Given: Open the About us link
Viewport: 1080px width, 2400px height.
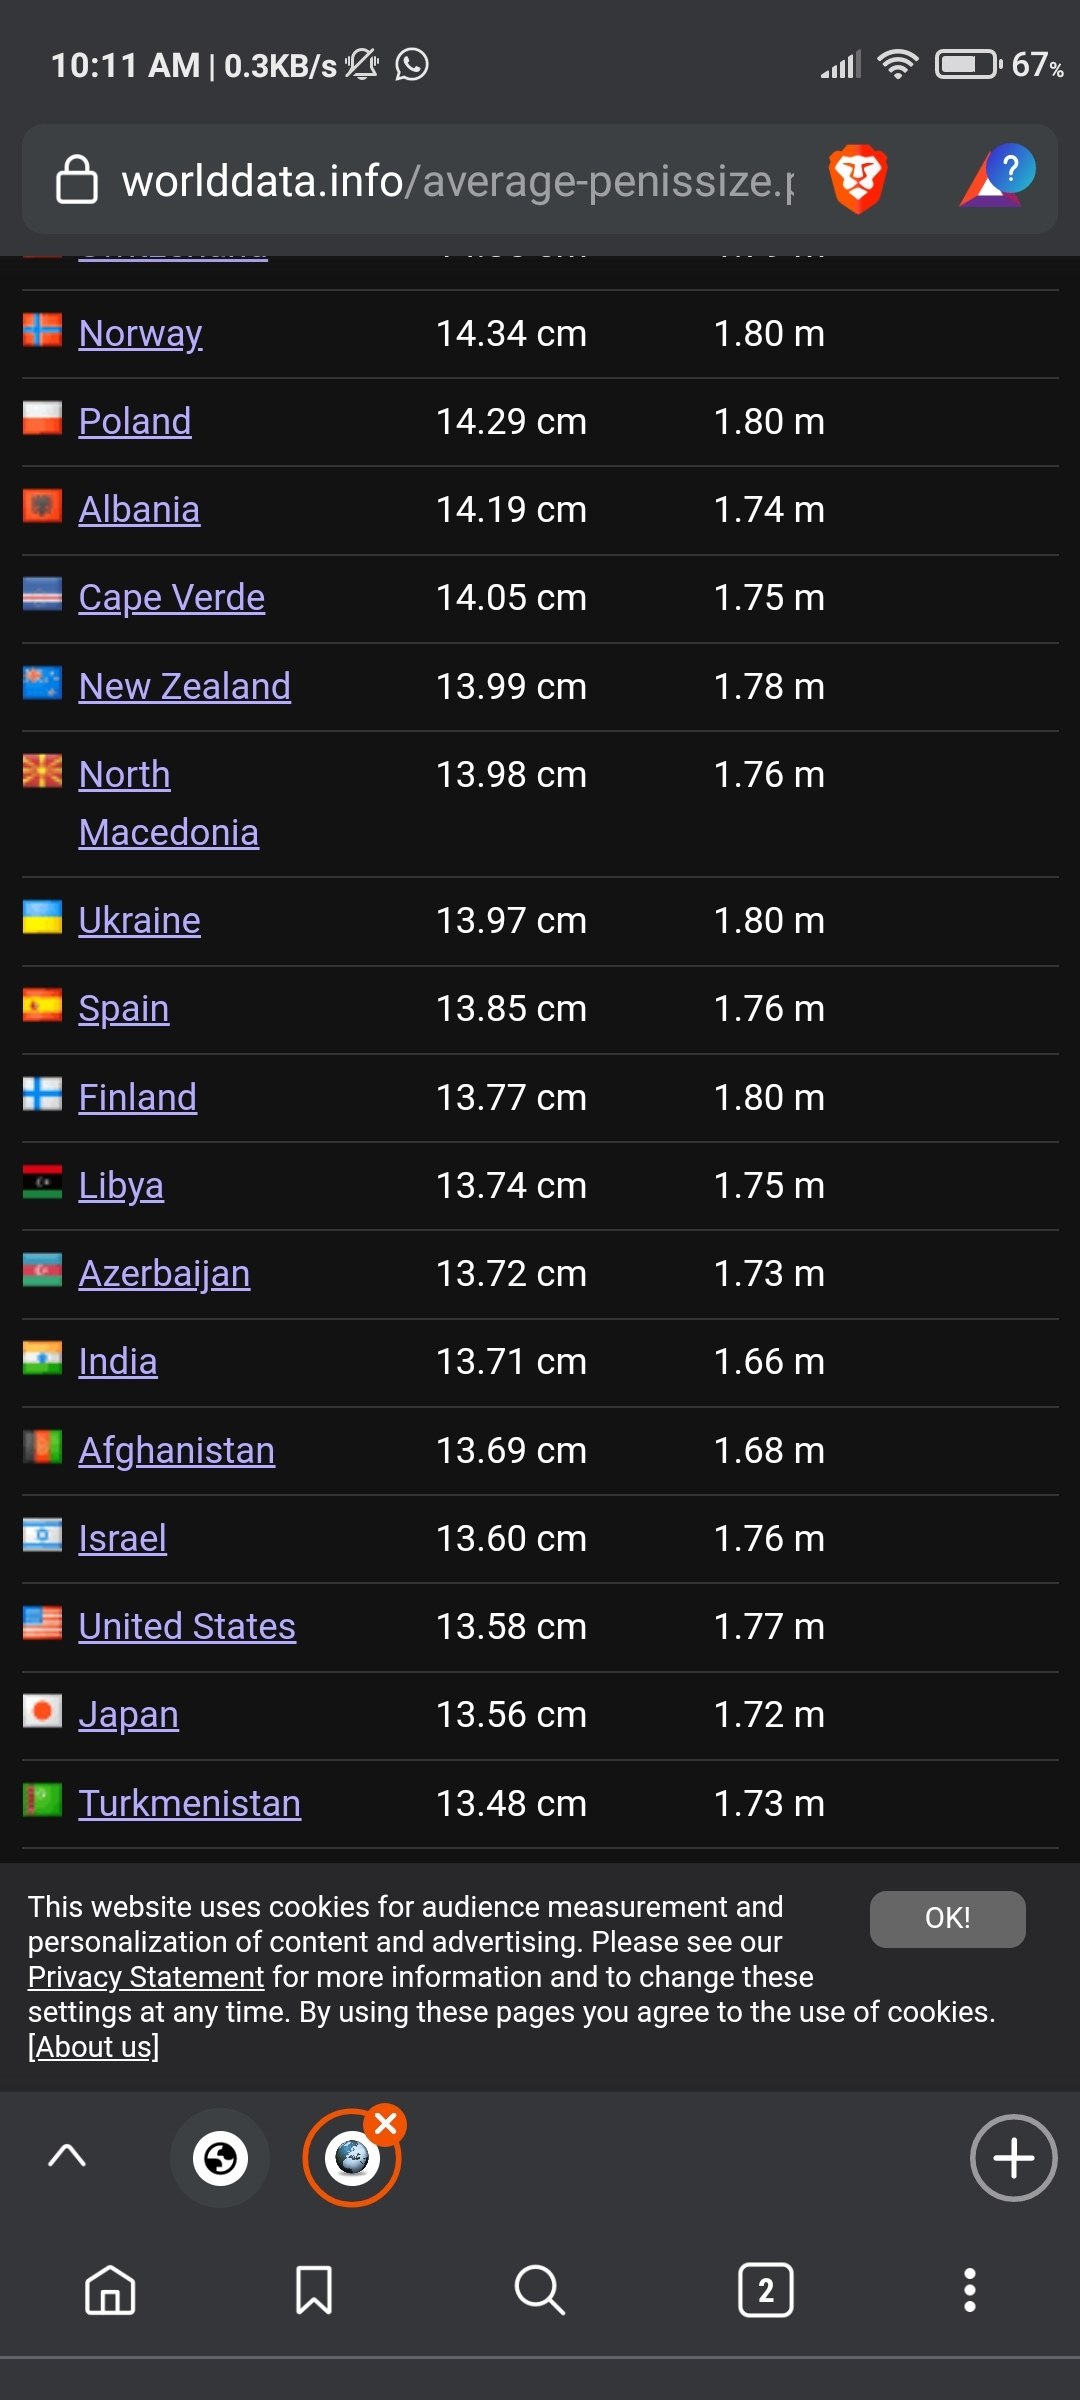Looking at the screenshot, I should tap(94, 2047).
